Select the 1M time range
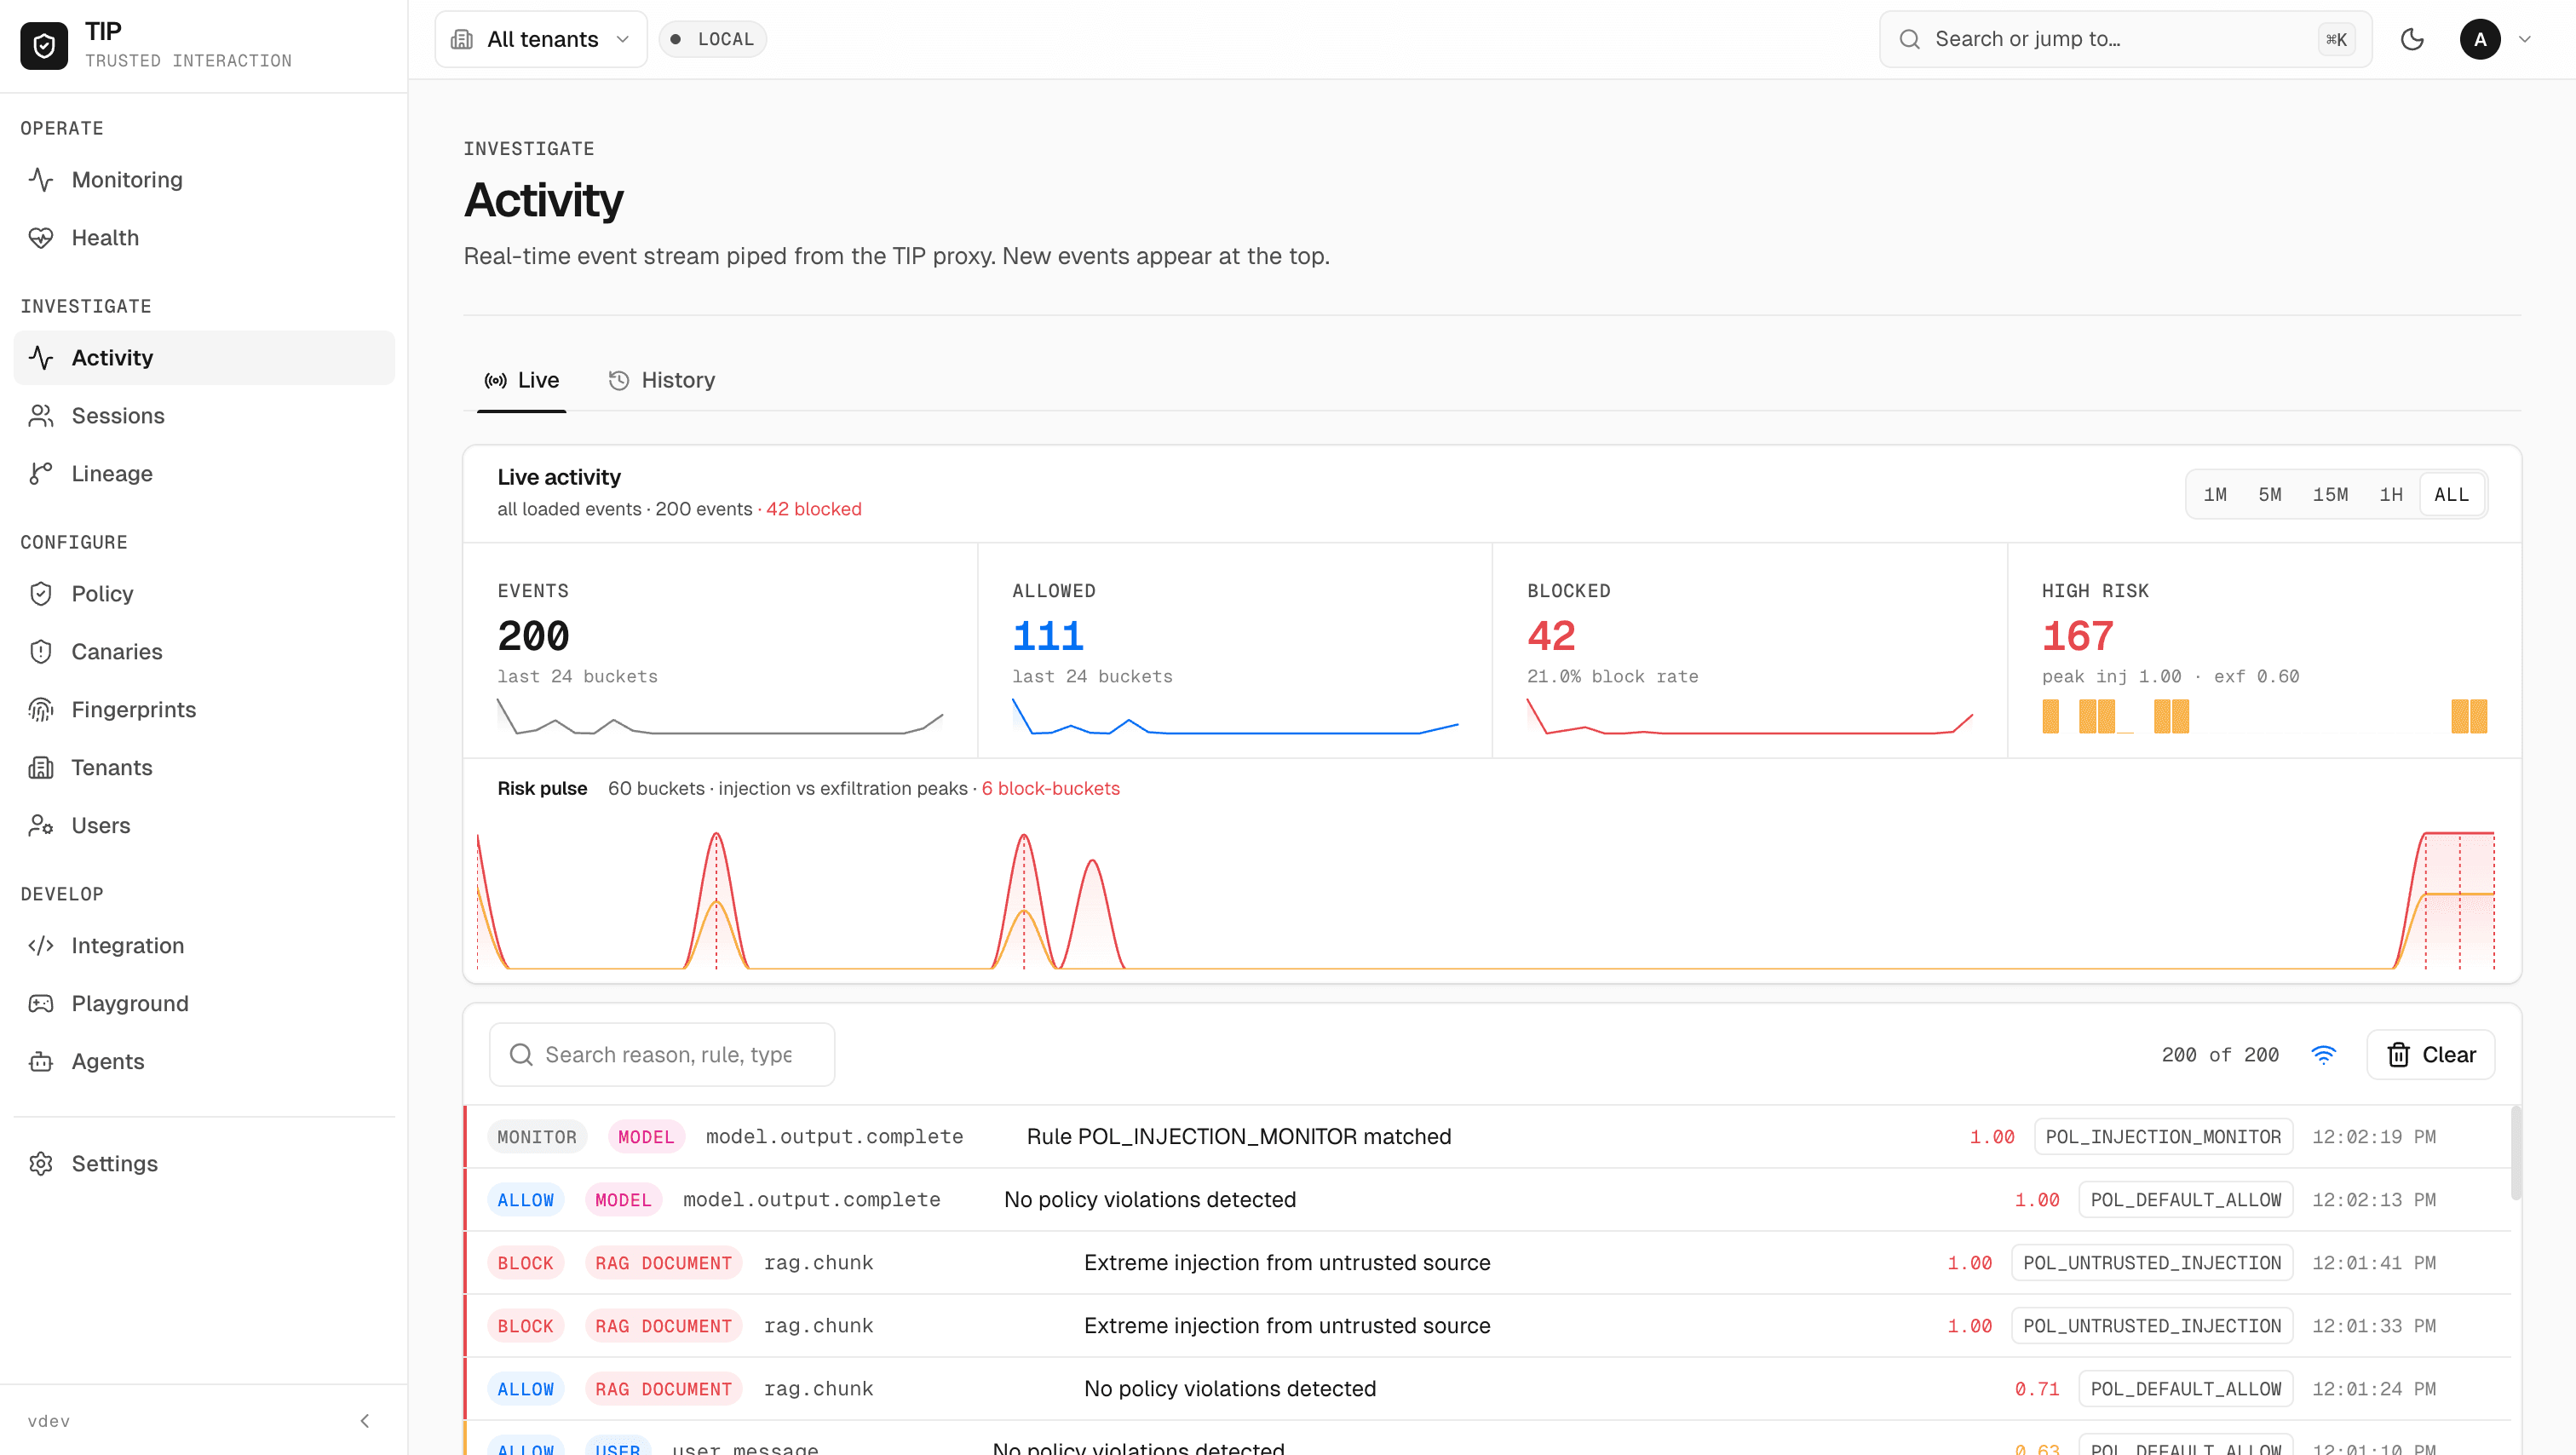This screenshot has width=2576, height=1455. pos(2215,494)
